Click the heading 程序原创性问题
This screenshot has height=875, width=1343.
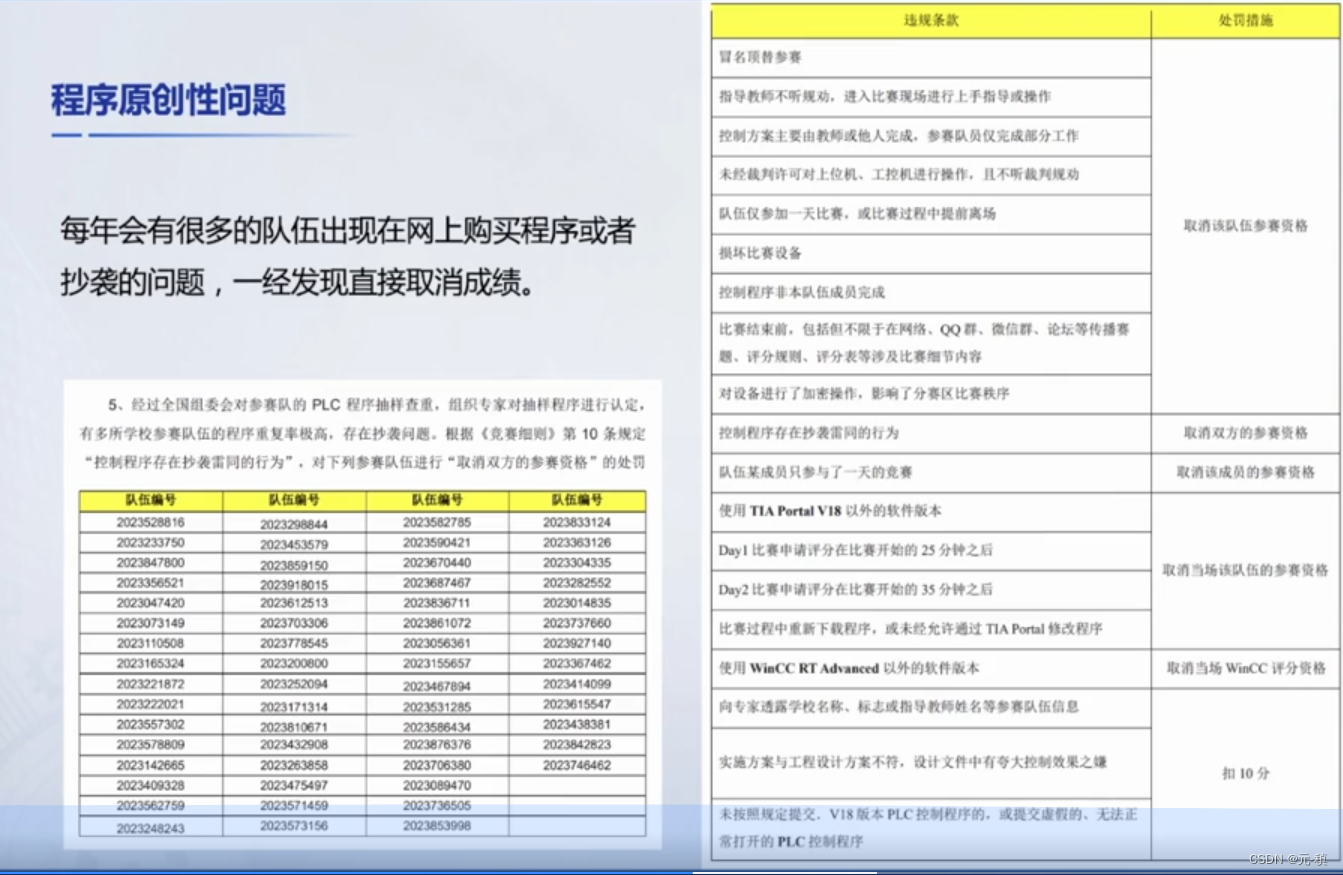(x=168, y=100)
